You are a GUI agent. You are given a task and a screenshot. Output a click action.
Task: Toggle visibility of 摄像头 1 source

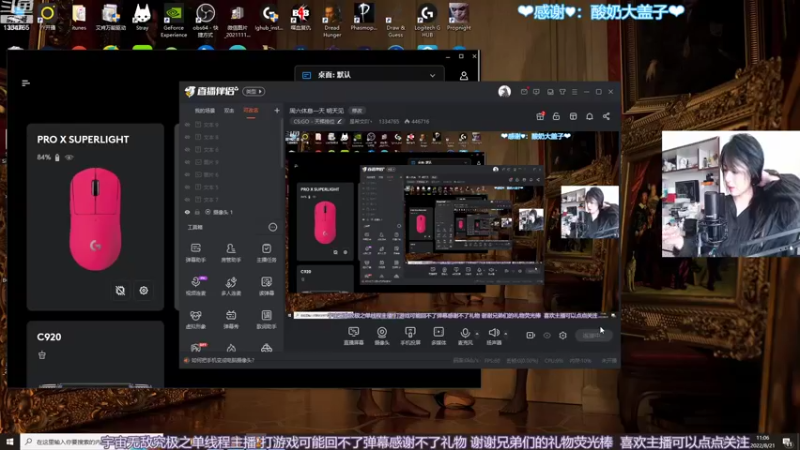coord(187,212)
